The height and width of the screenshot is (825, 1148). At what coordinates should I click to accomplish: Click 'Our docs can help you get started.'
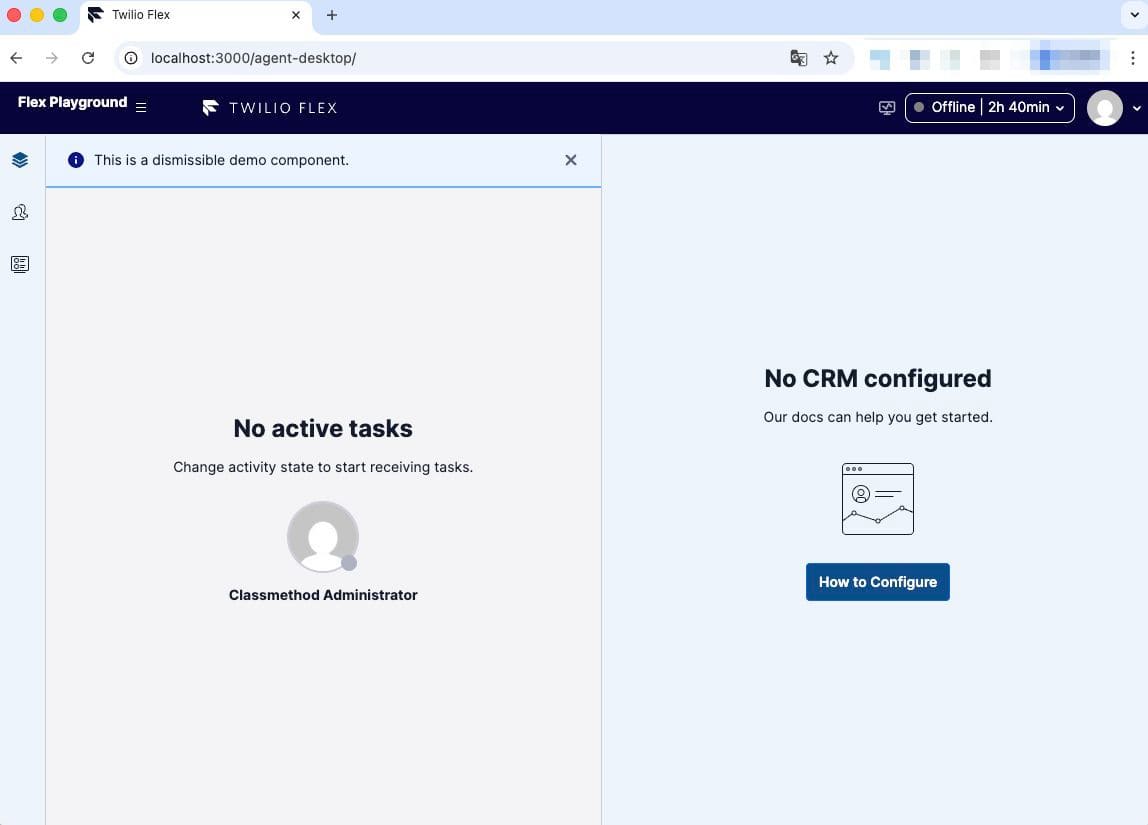coord(877,417)
